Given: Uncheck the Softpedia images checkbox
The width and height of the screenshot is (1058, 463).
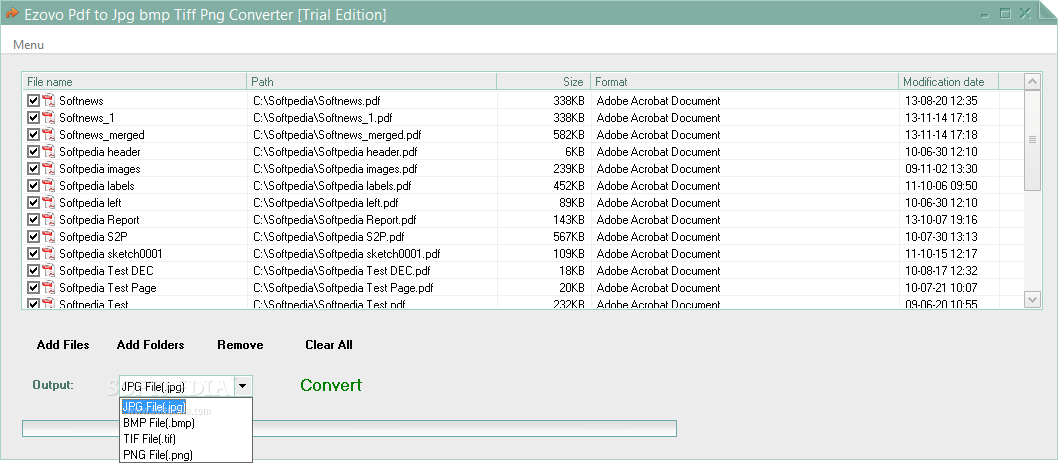Looking at the screenshot, I should [x=33, y=168].
